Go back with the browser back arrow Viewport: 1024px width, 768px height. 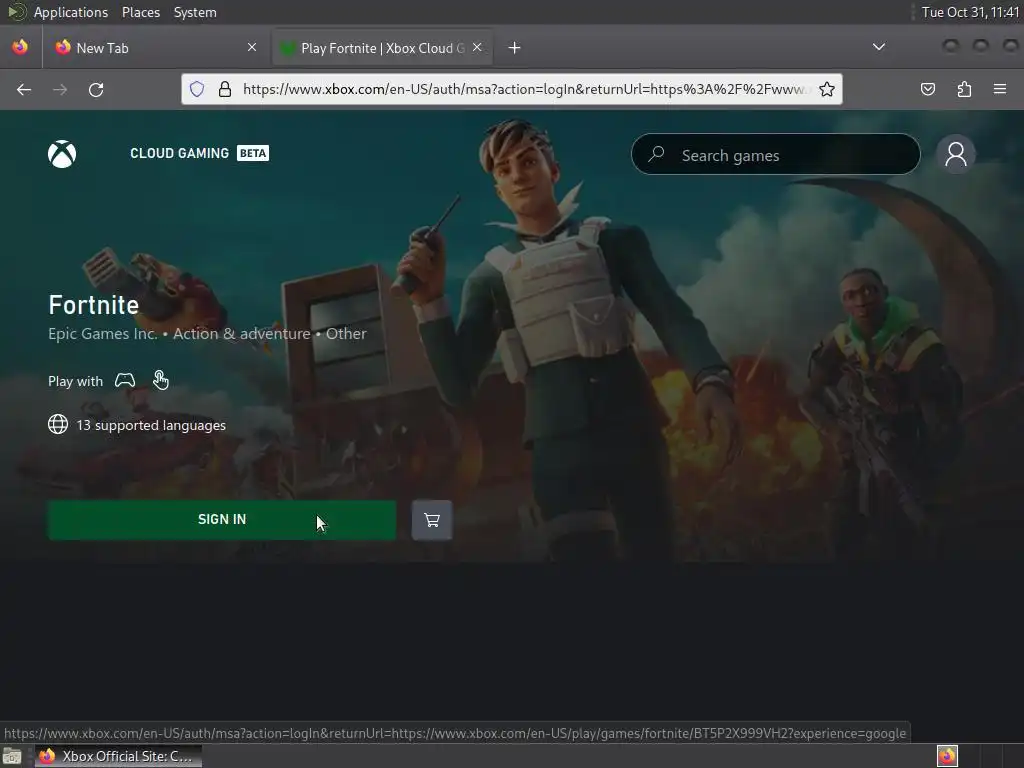point(24,89)
